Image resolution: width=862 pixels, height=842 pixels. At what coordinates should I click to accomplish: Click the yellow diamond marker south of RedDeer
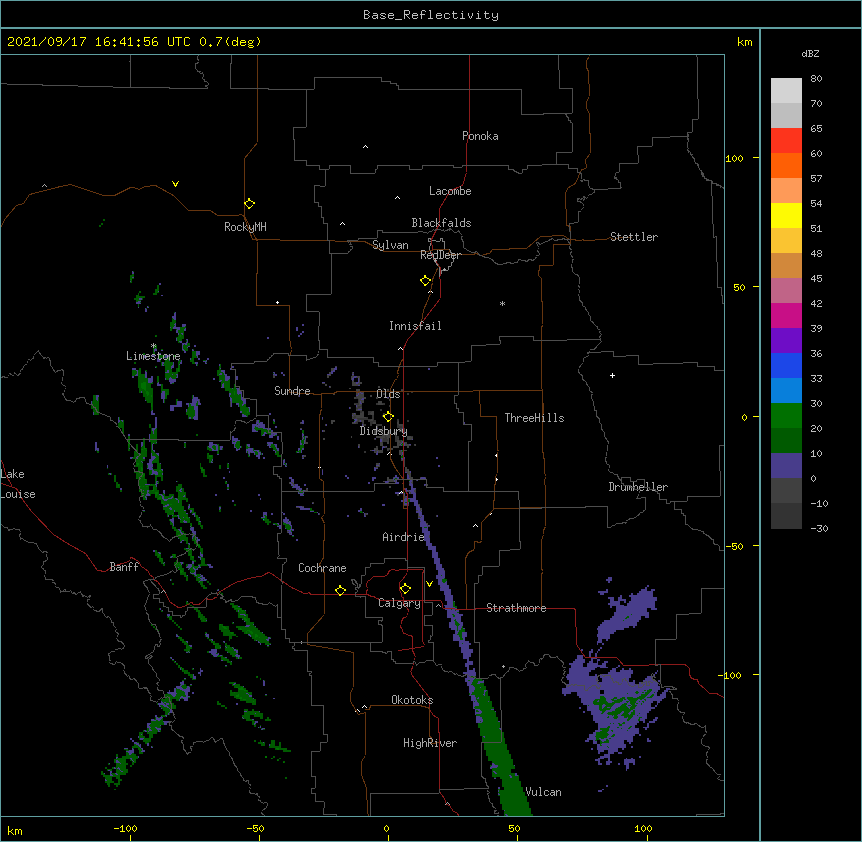point(426,281)
